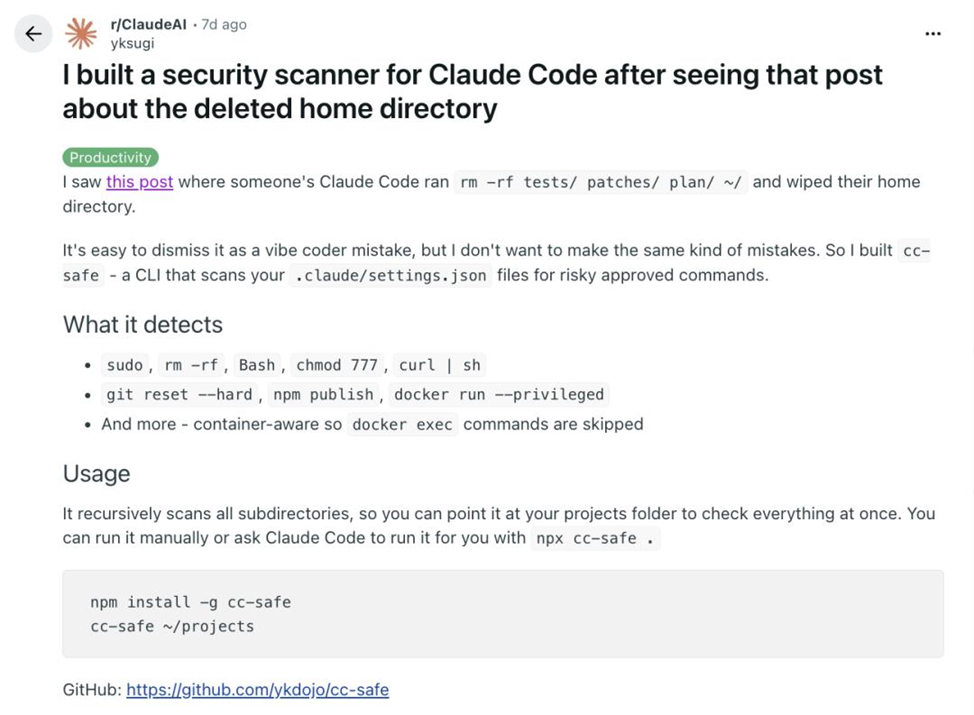Go to the r/ClaudeAI subreddit link
Viewport: 974px width, 715px height.
148,24
